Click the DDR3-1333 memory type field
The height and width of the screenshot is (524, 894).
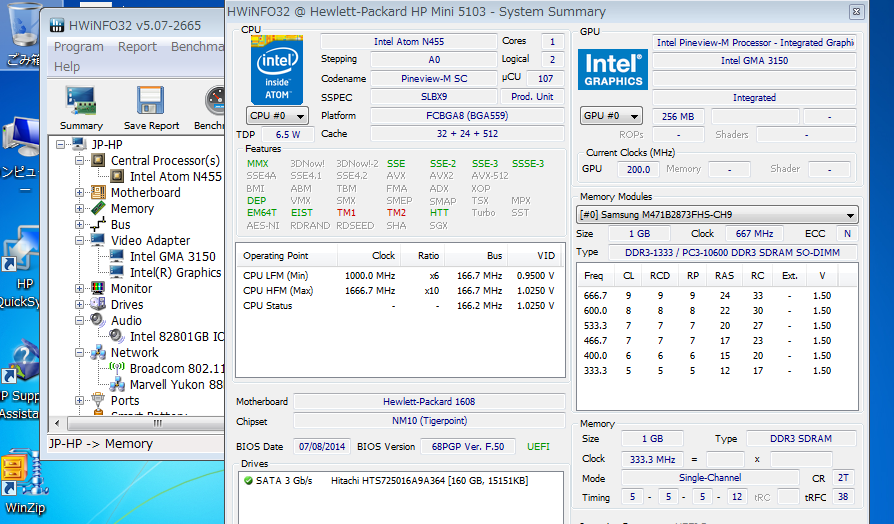pyautogui.click(x=732, y=253)
